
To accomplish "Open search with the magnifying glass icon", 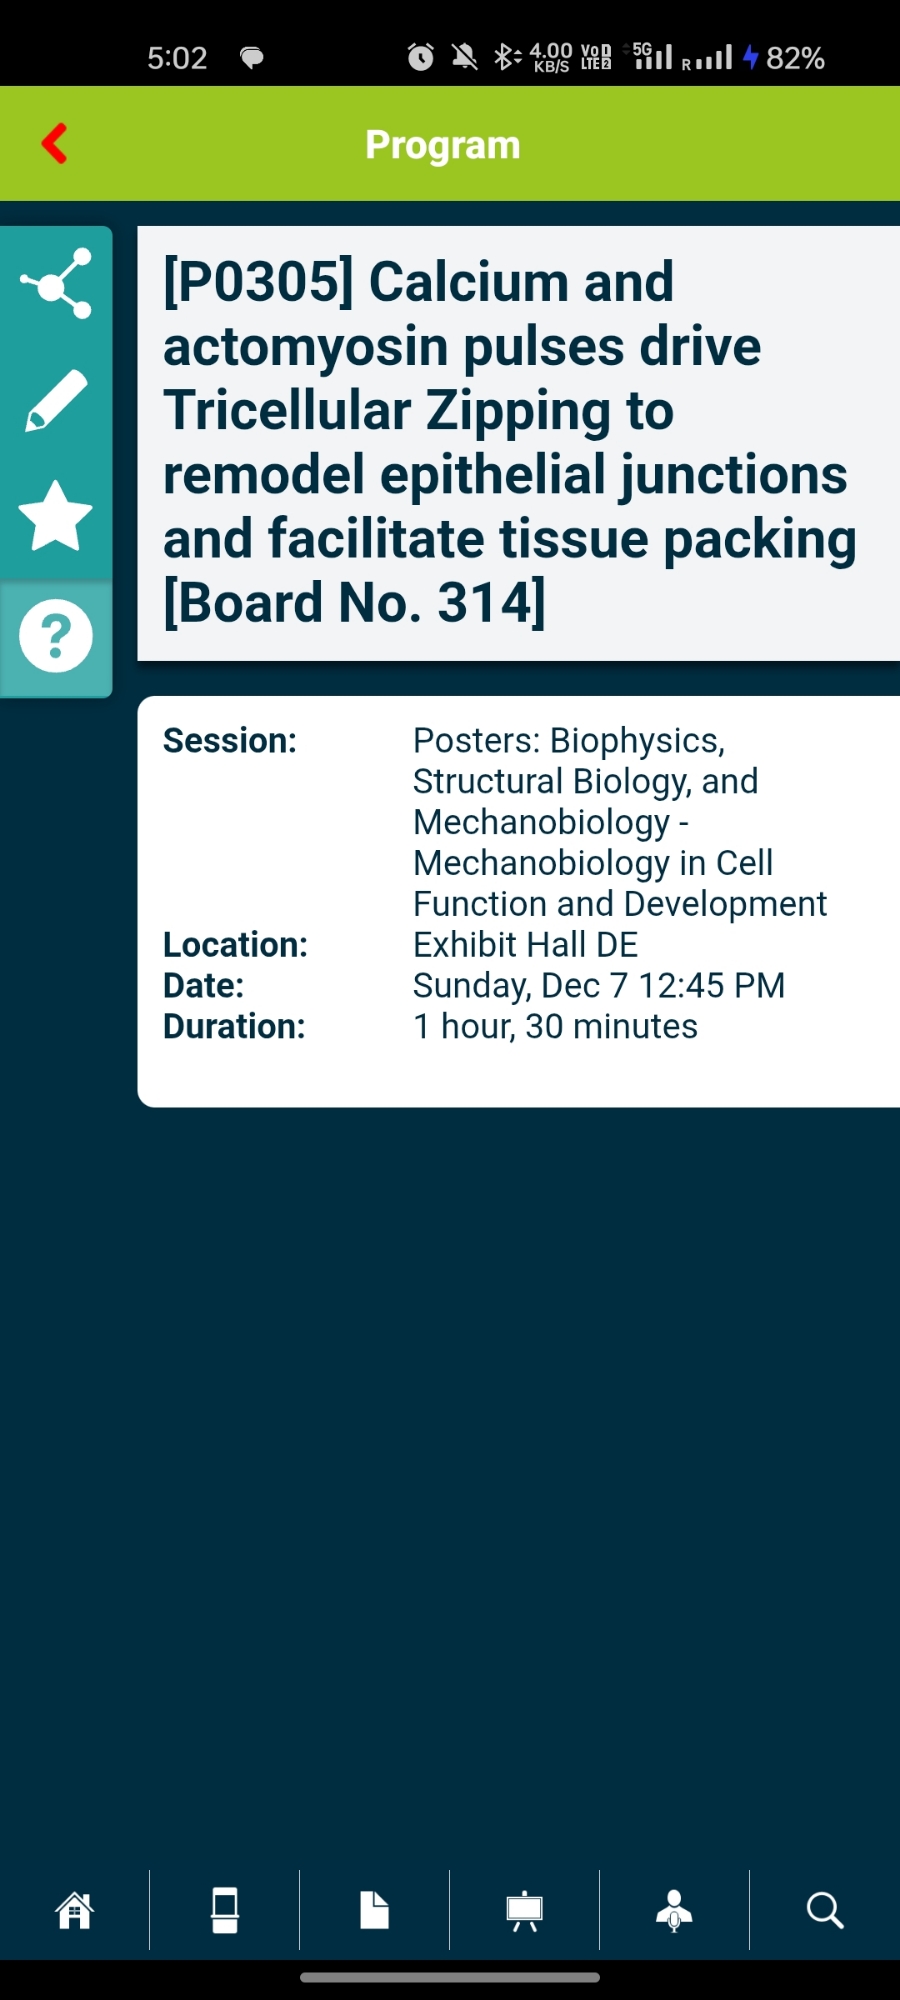I will click(x=825, y=1911).
